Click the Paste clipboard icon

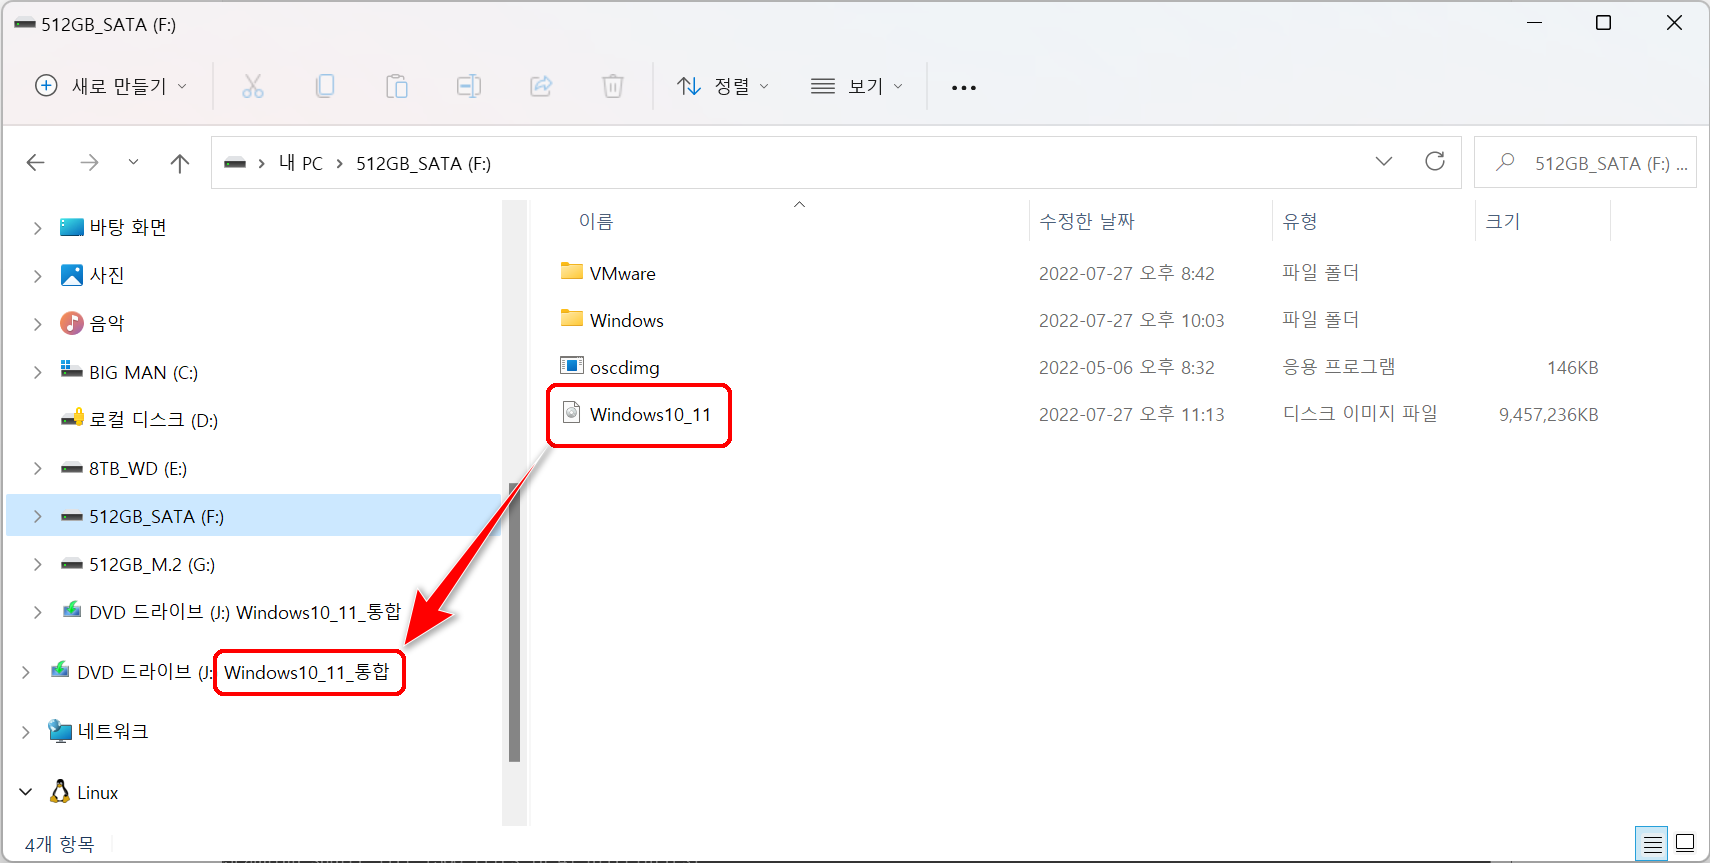397,87
